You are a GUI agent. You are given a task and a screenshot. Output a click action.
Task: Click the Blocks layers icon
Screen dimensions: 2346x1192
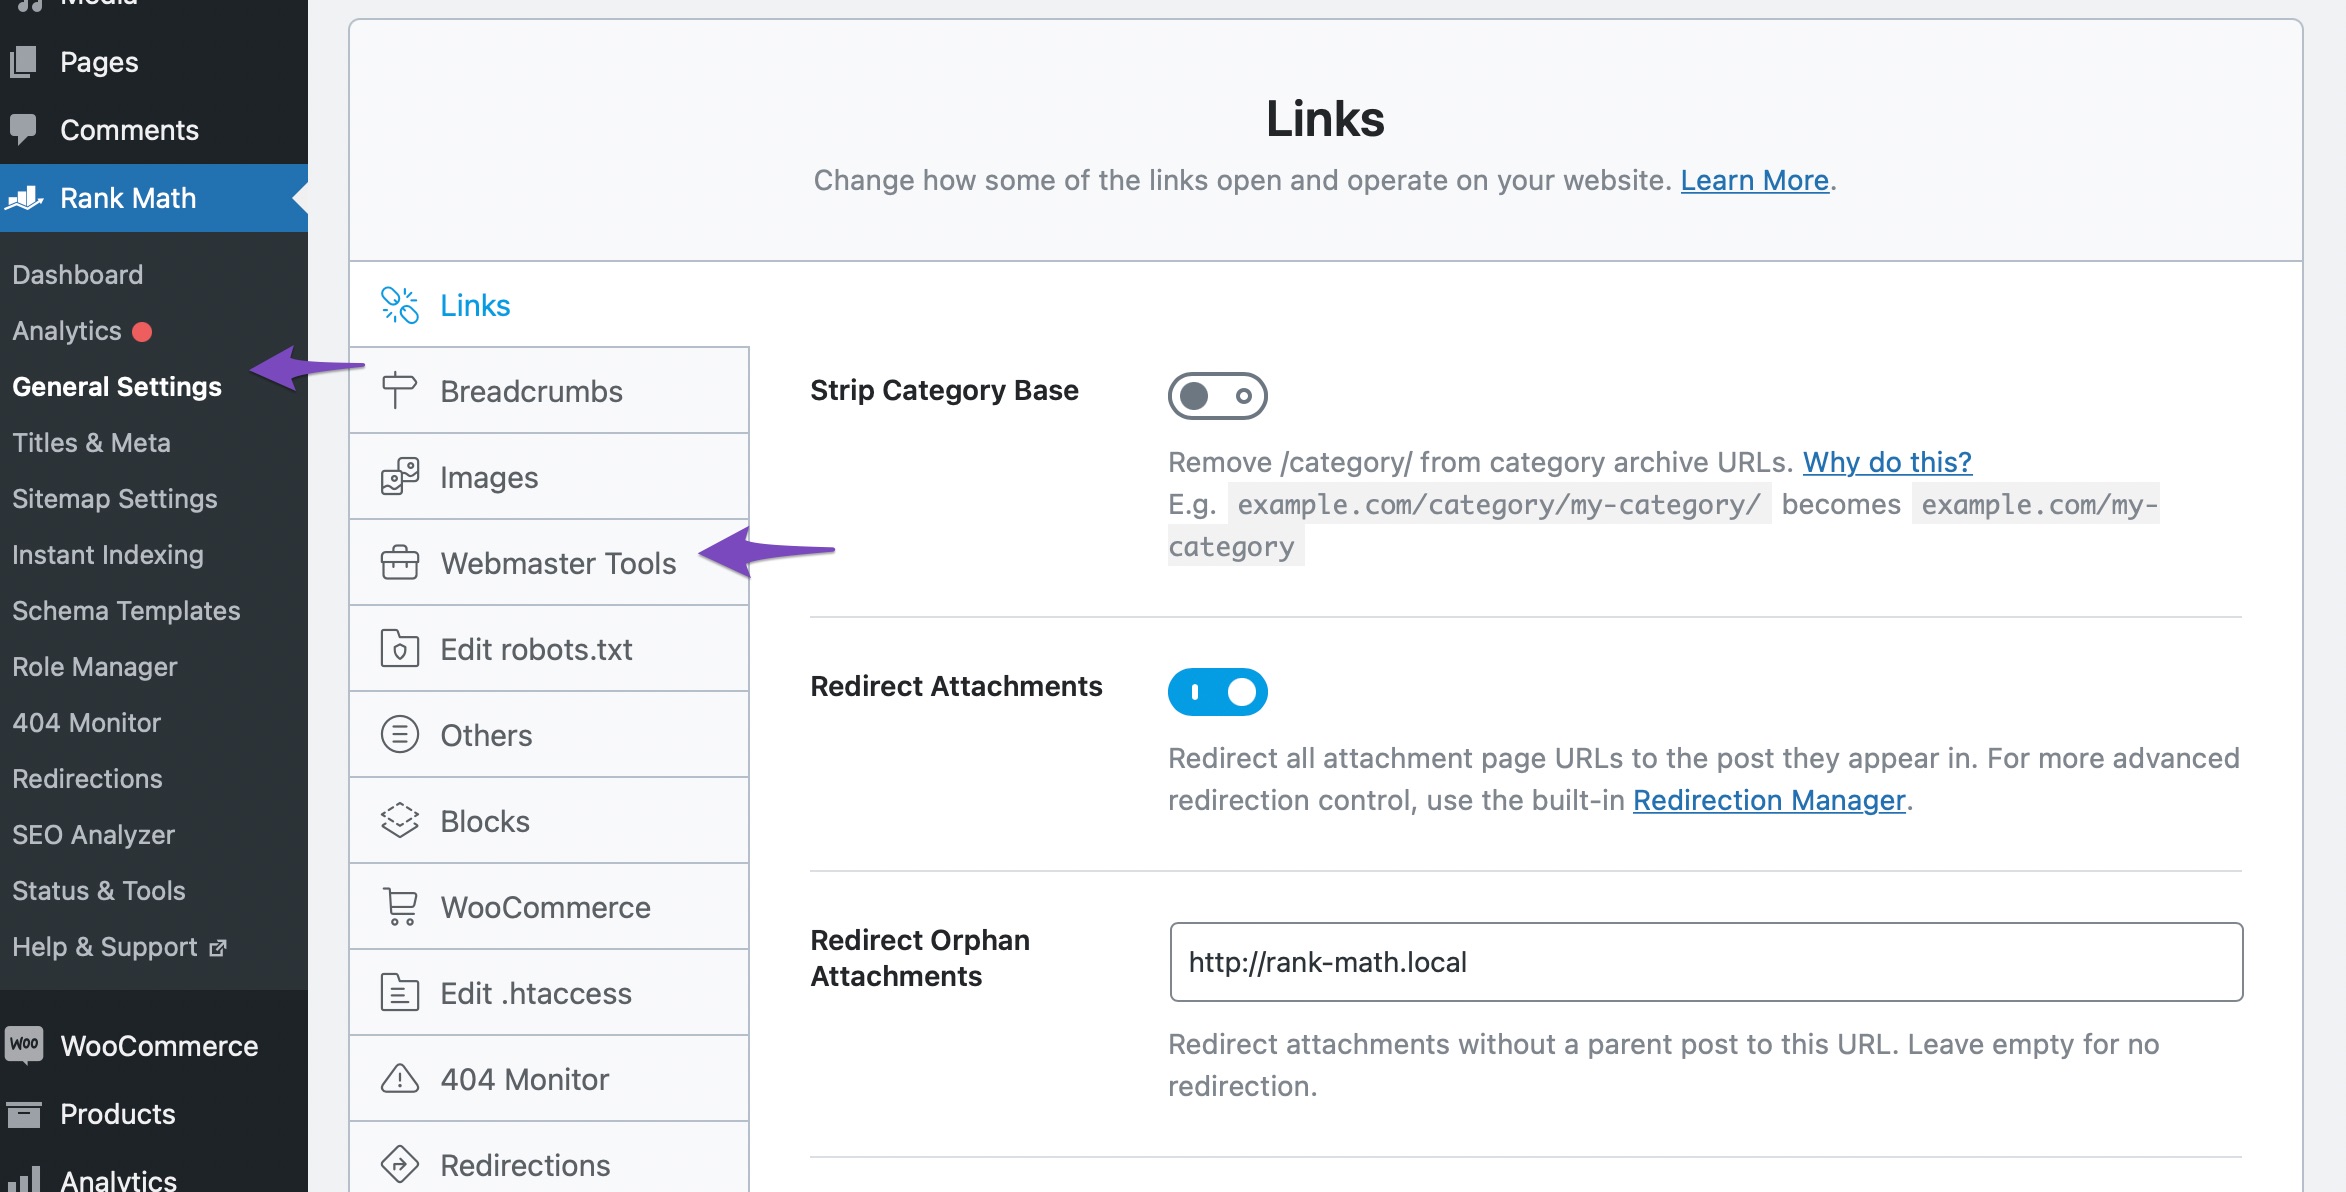[x=399, y=821]
